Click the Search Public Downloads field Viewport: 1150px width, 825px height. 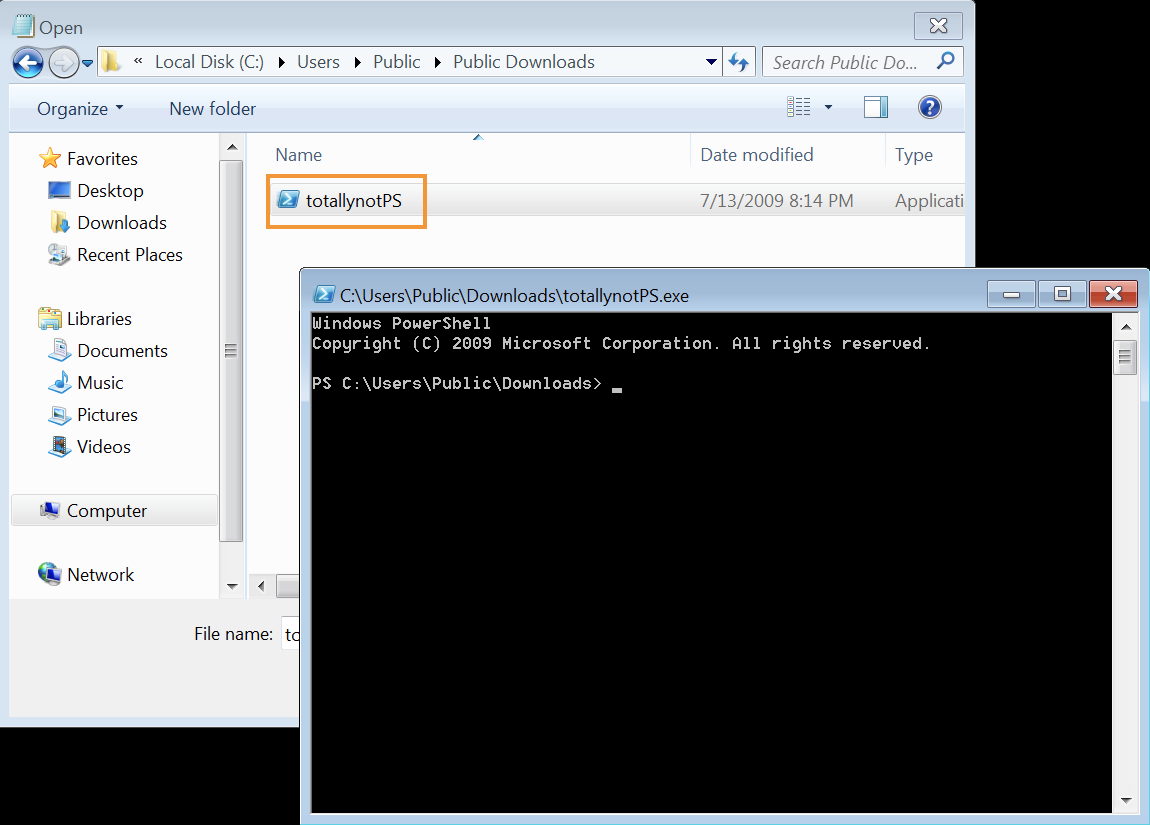click(x=847, y=62)
